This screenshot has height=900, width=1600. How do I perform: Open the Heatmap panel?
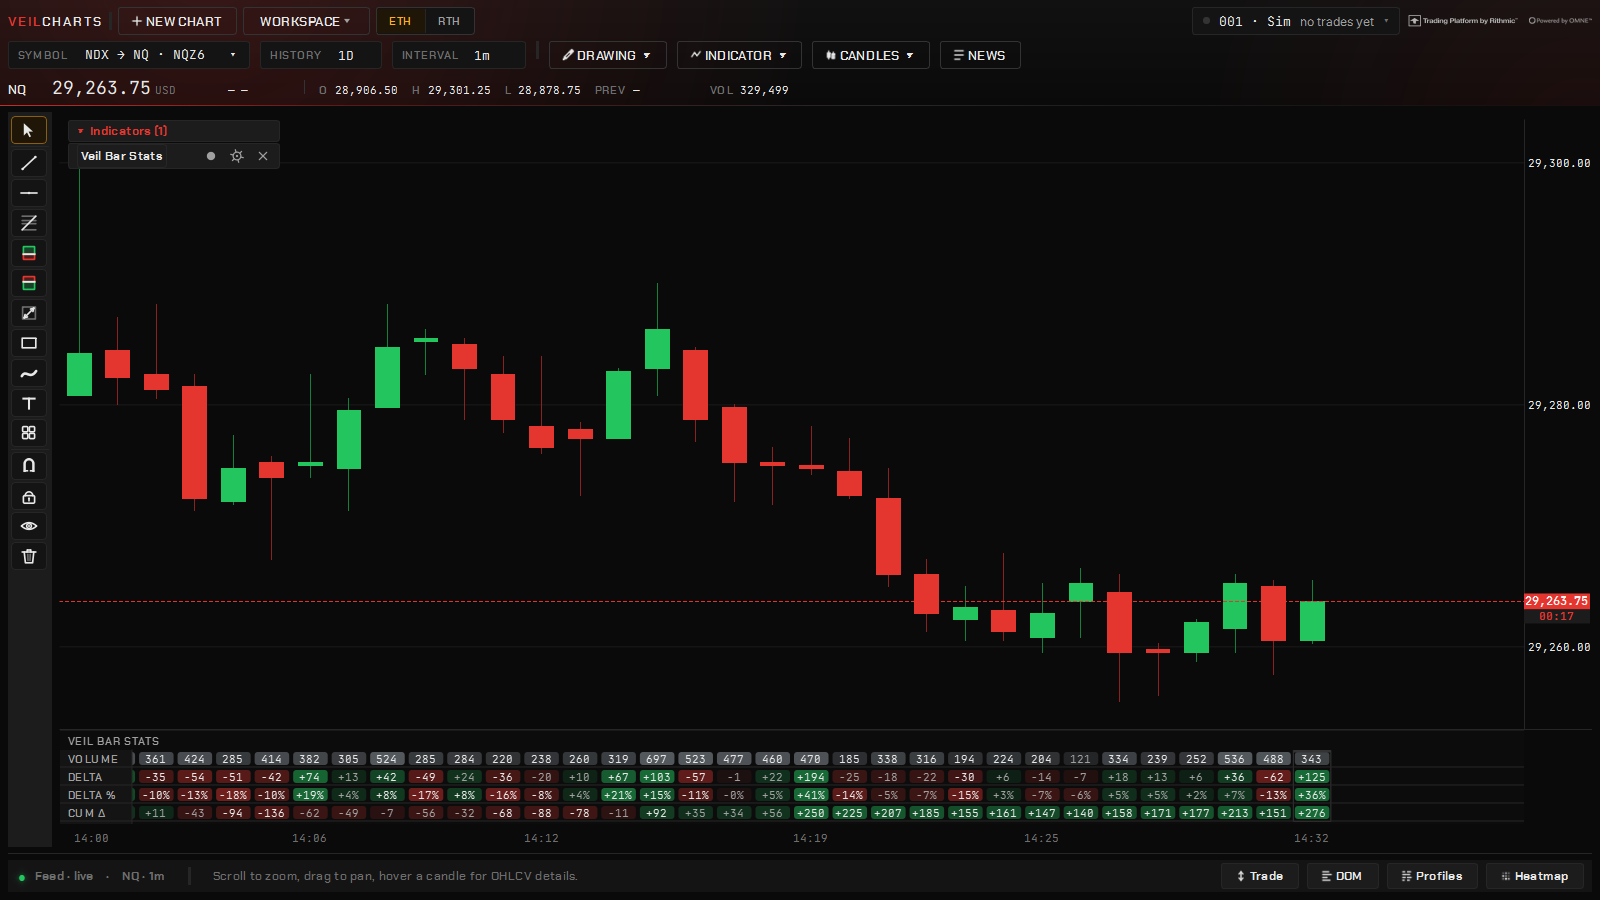click(1535, 876)
